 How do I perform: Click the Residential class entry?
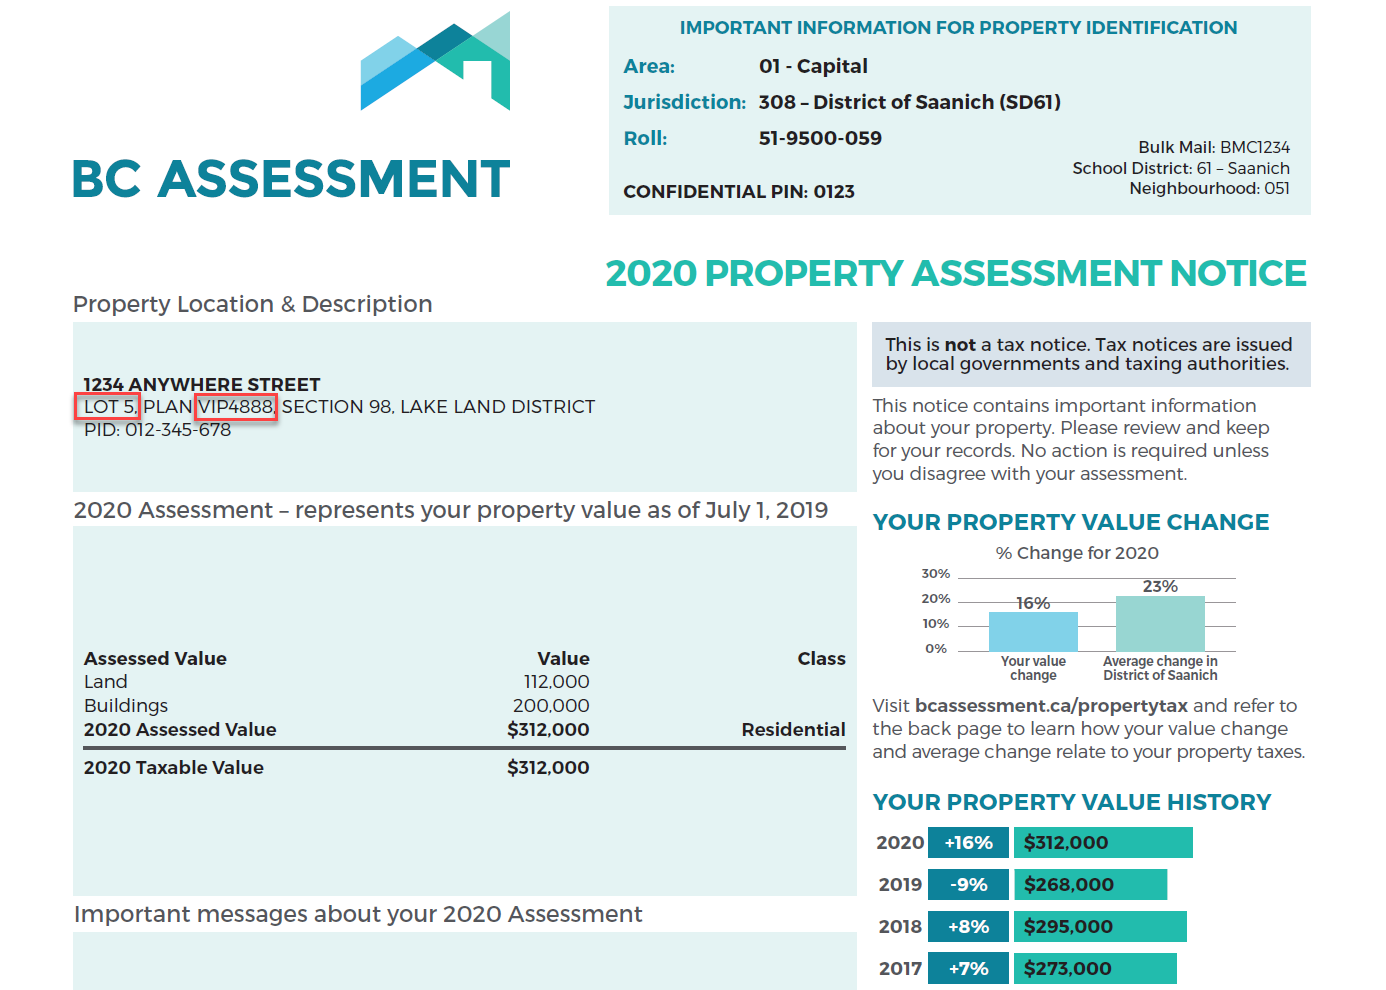[x=793, y=730]
